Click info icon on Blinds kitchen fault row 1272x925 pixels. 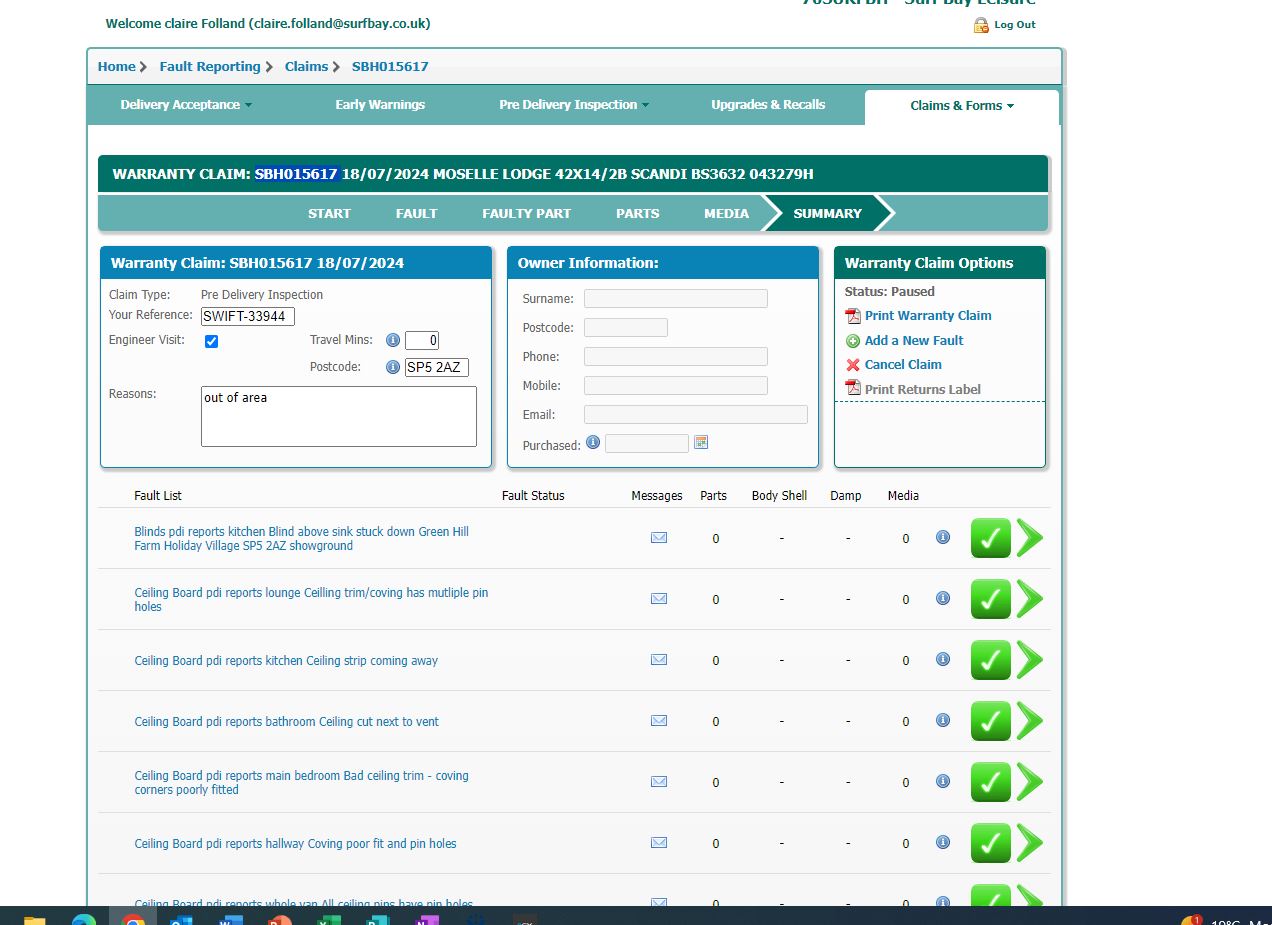click(x=942, y=537)
